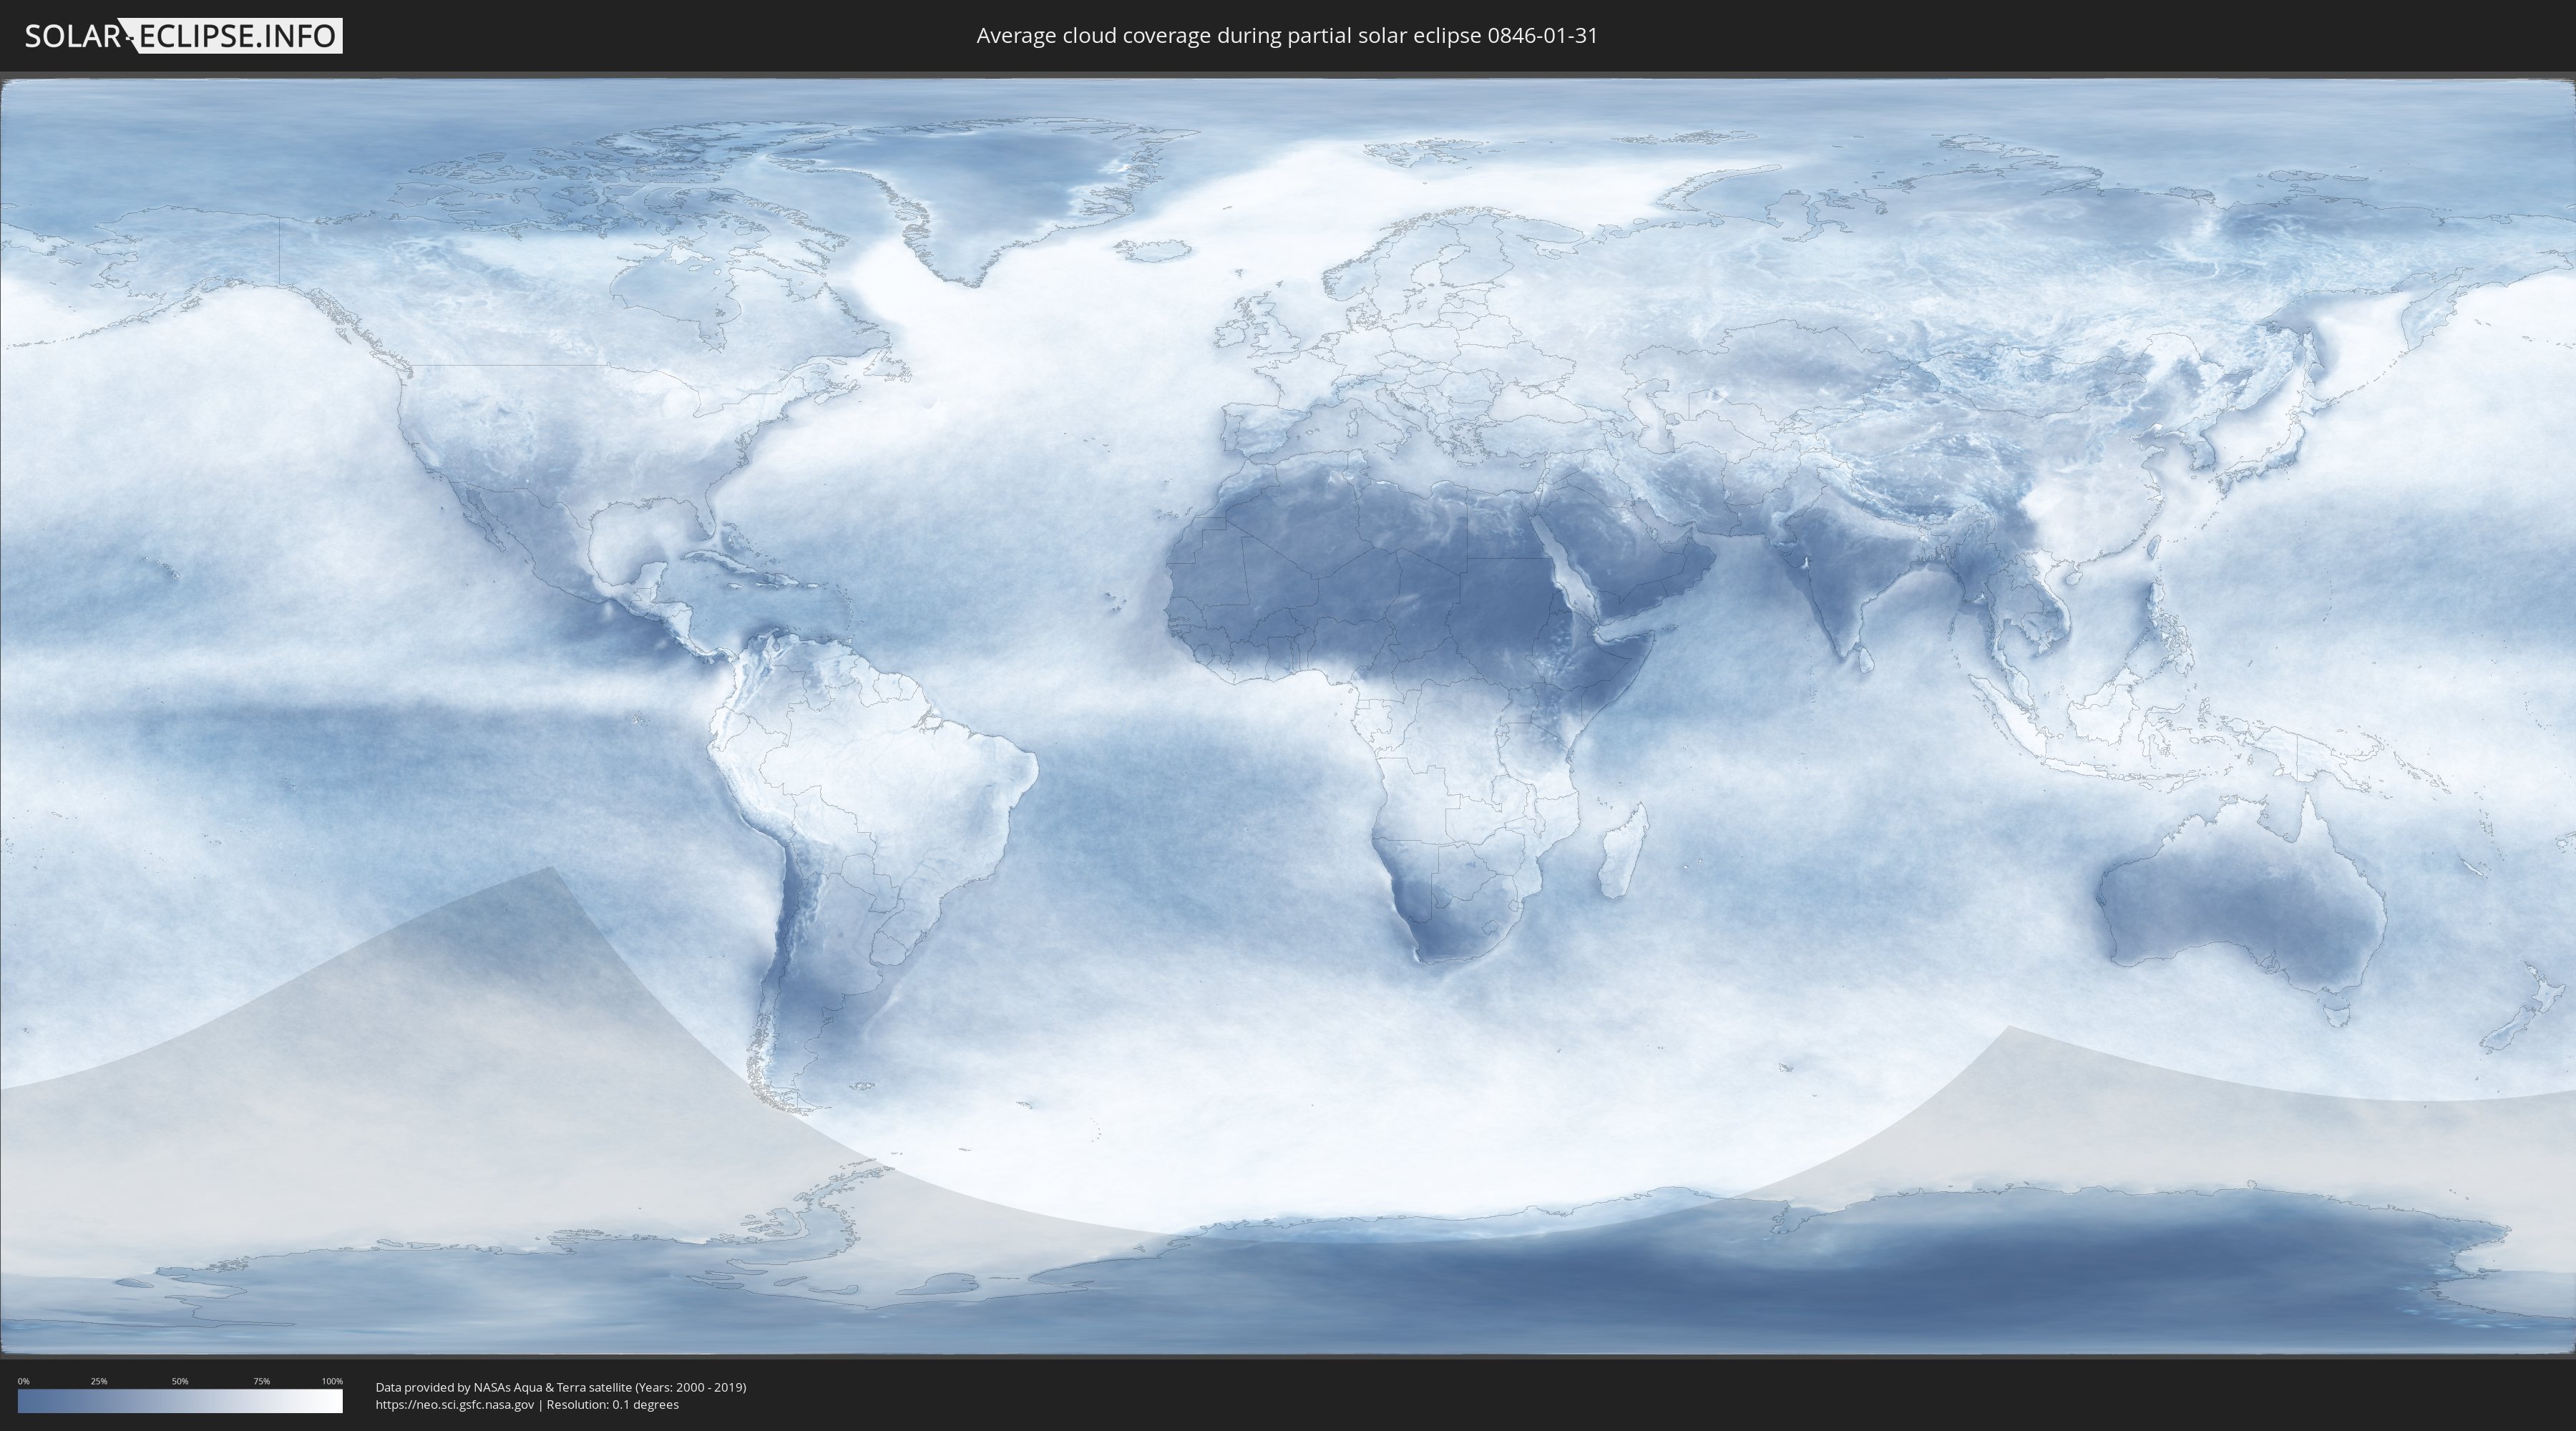The width and height of the screenshot is (2576, 1431).
Task: Click the '75%' legend label
Action: tap(261, 1381)
